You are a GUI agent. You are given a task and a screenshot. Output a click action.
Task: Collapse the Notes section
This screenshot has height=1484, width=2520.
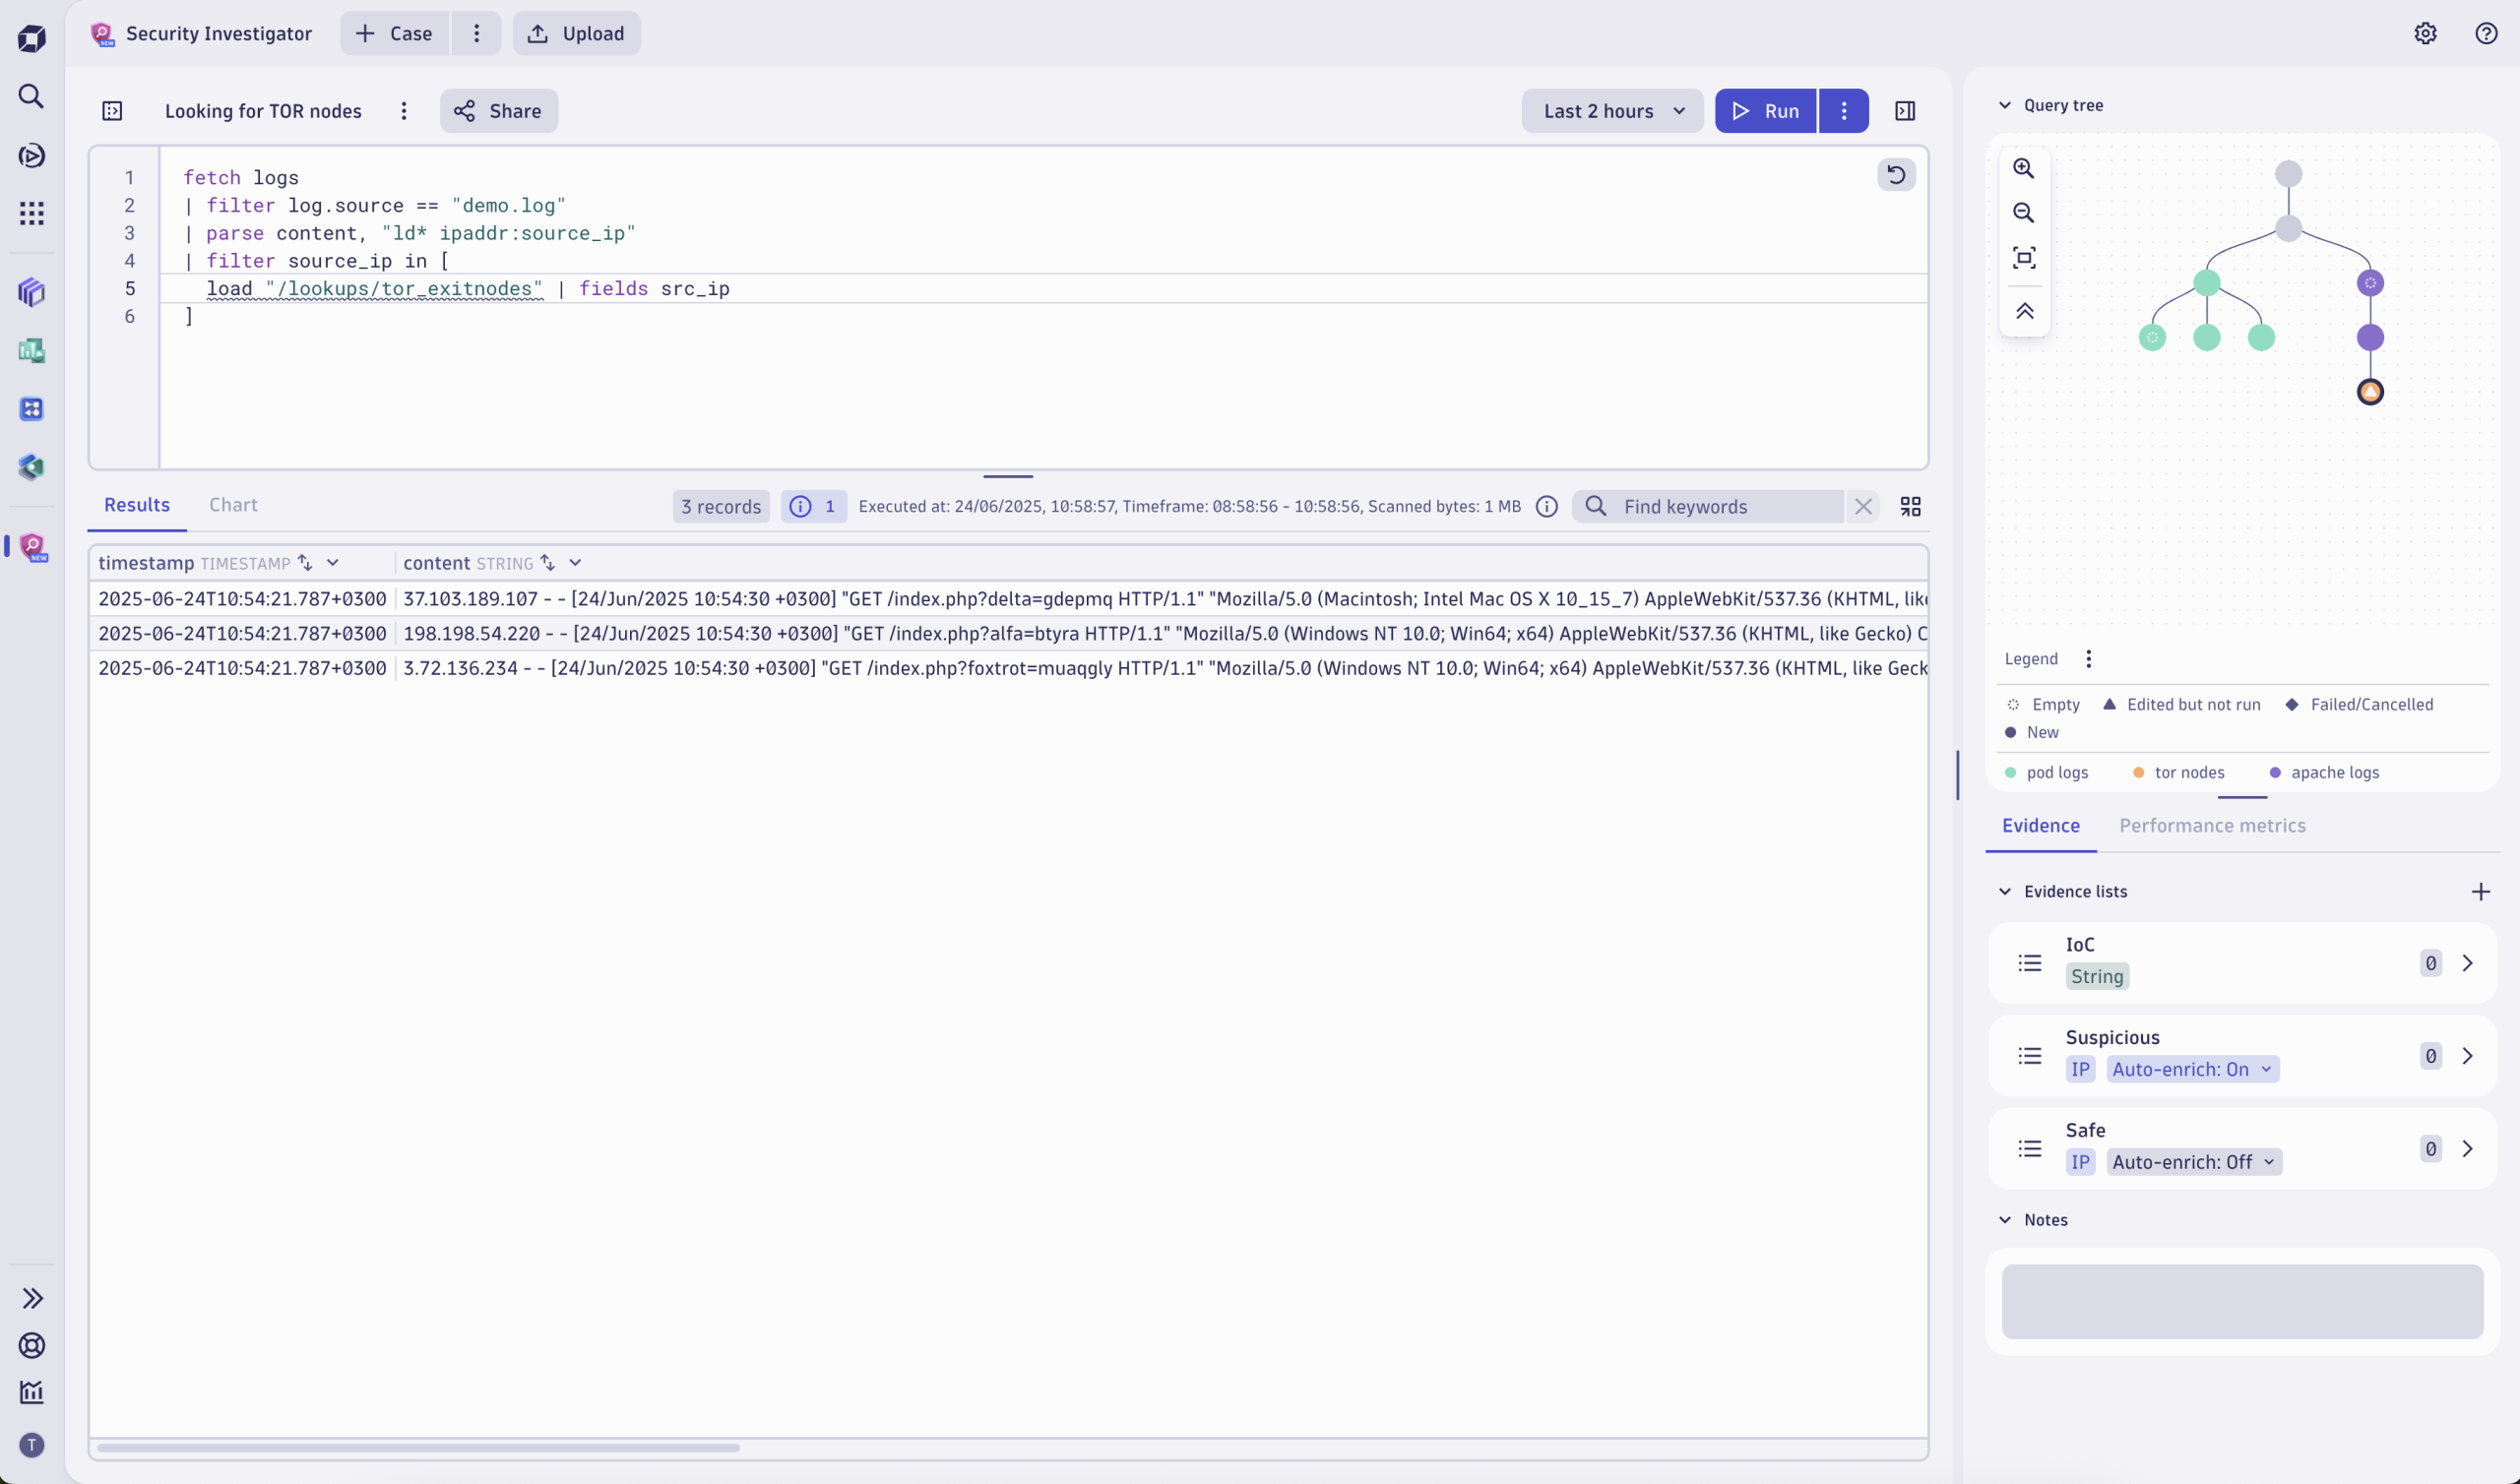(2006, 1219)
